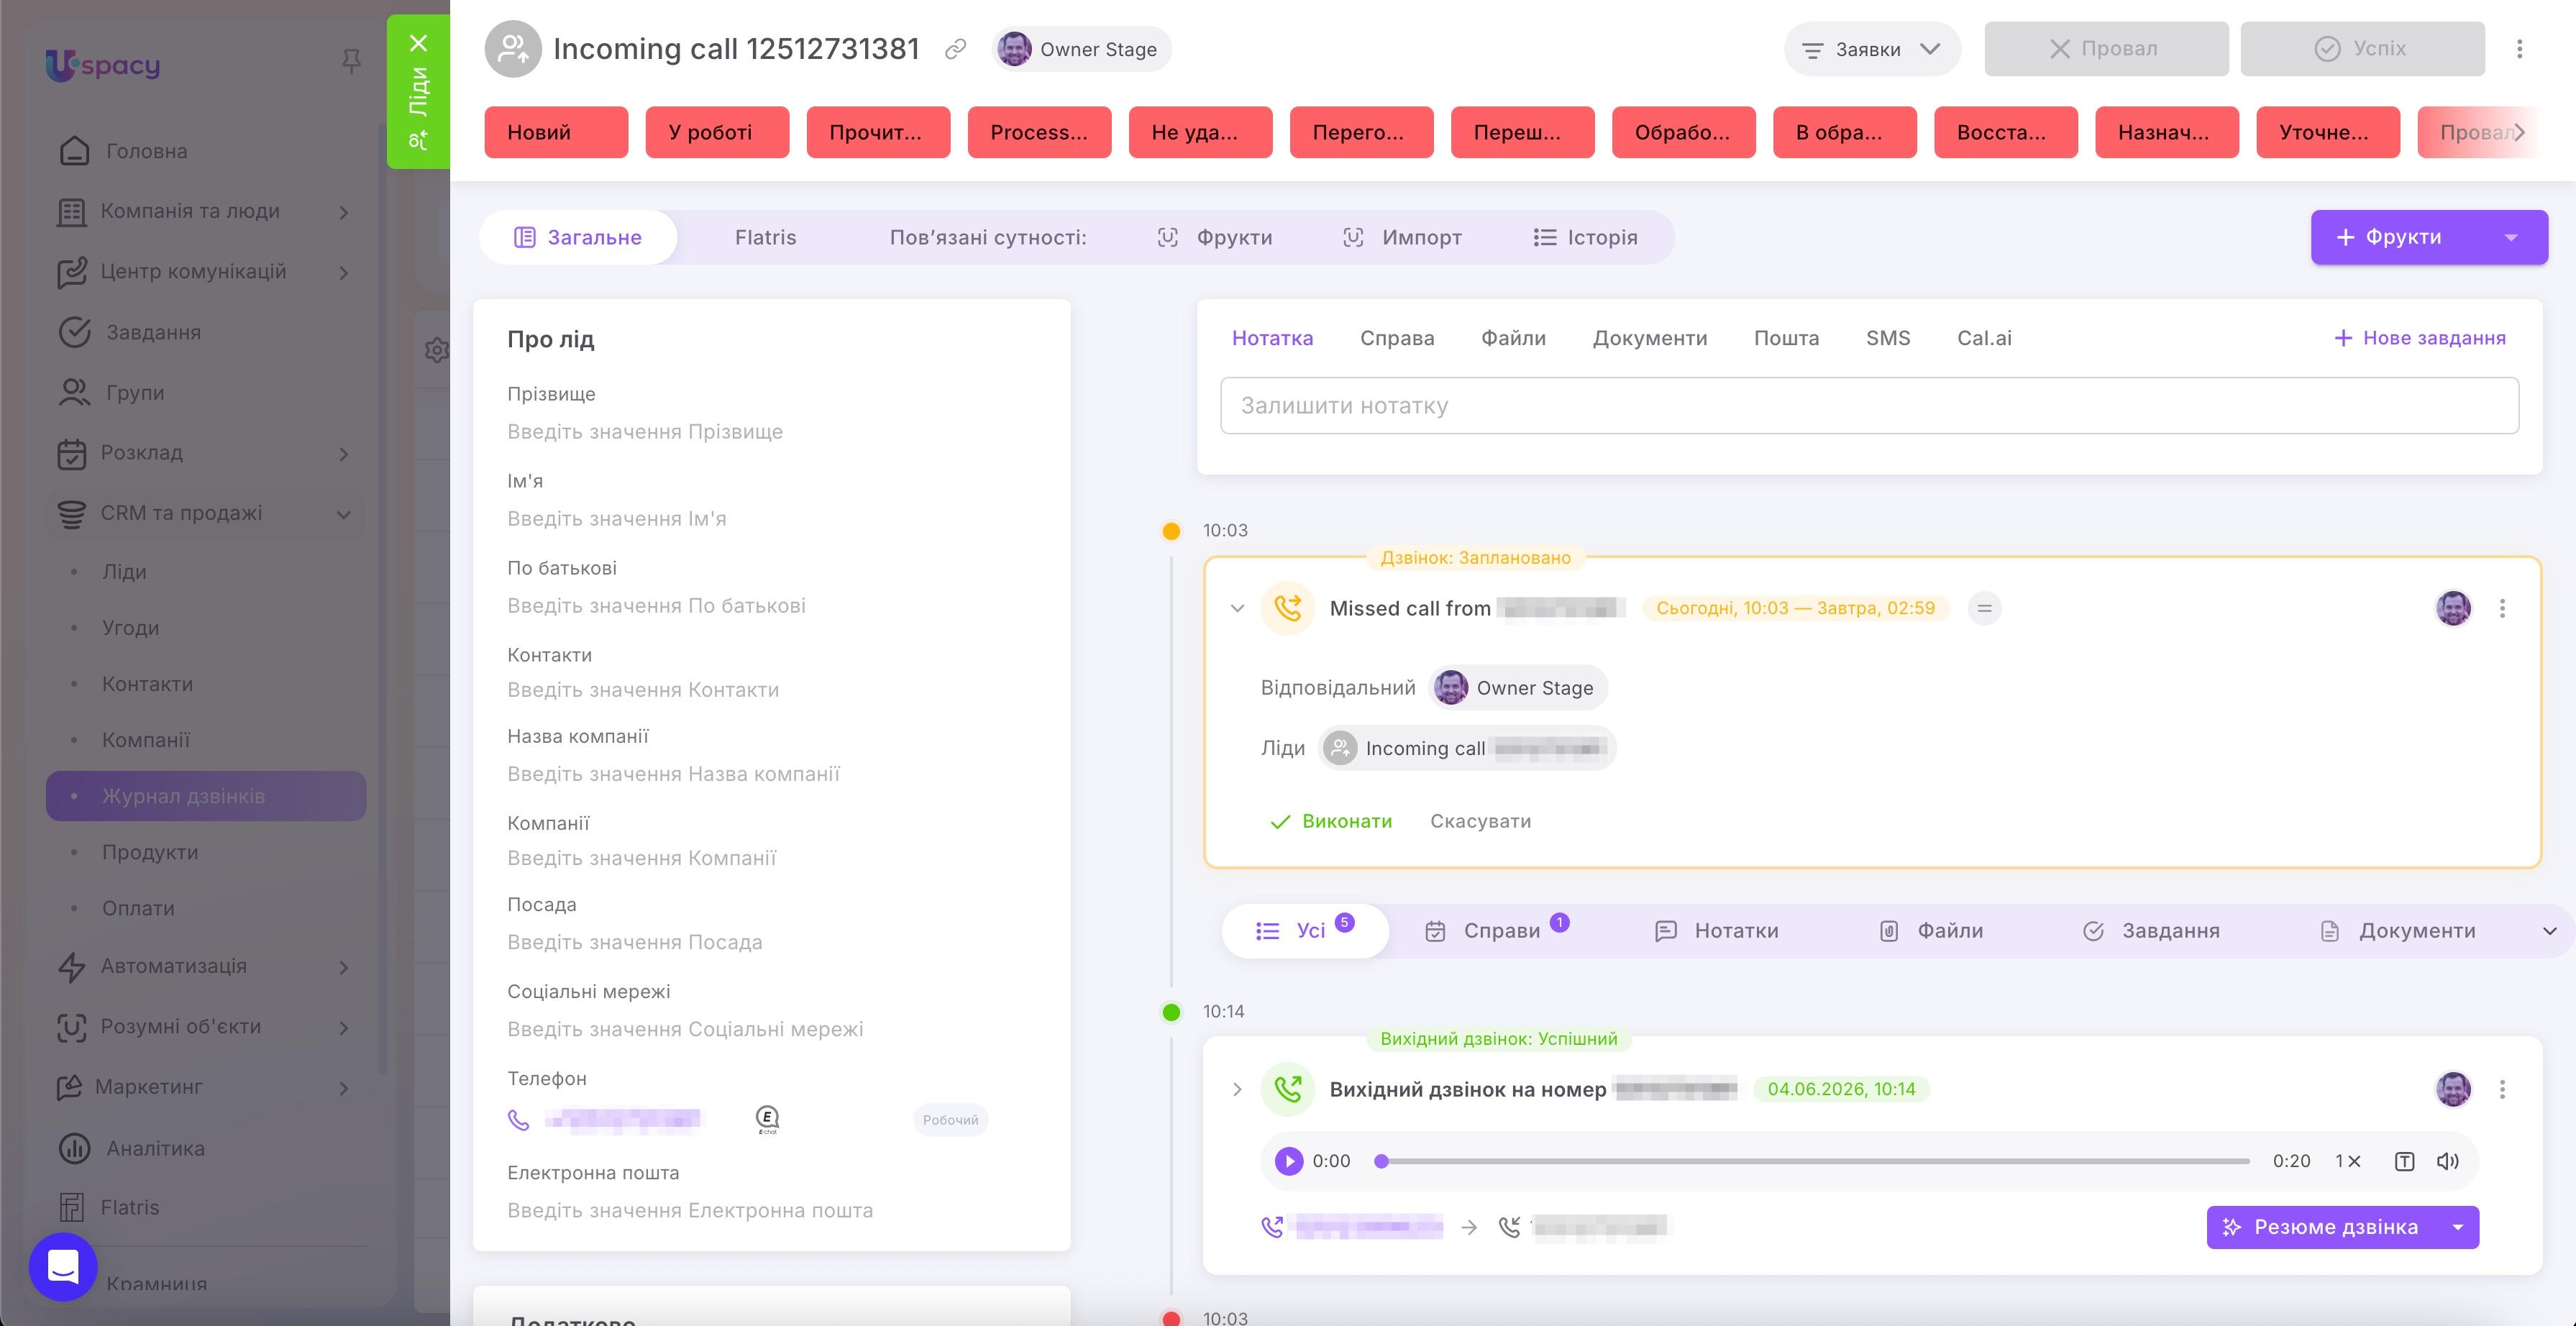Click Owner Stage owner chip in header

1081,49
